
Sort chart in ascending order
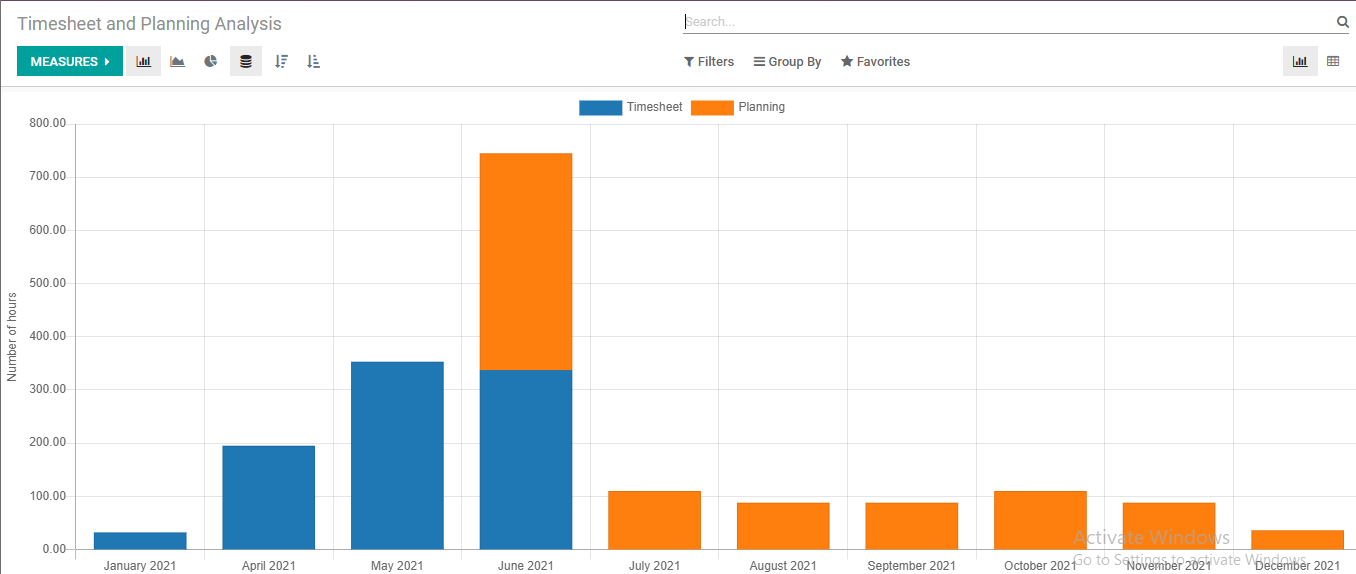pyautogui.click(x=313, y=61)
